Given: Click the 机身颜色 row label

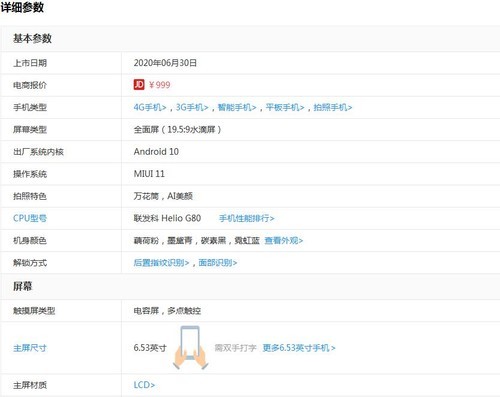Looking at the screenshot, I should (x=30, y=240).
